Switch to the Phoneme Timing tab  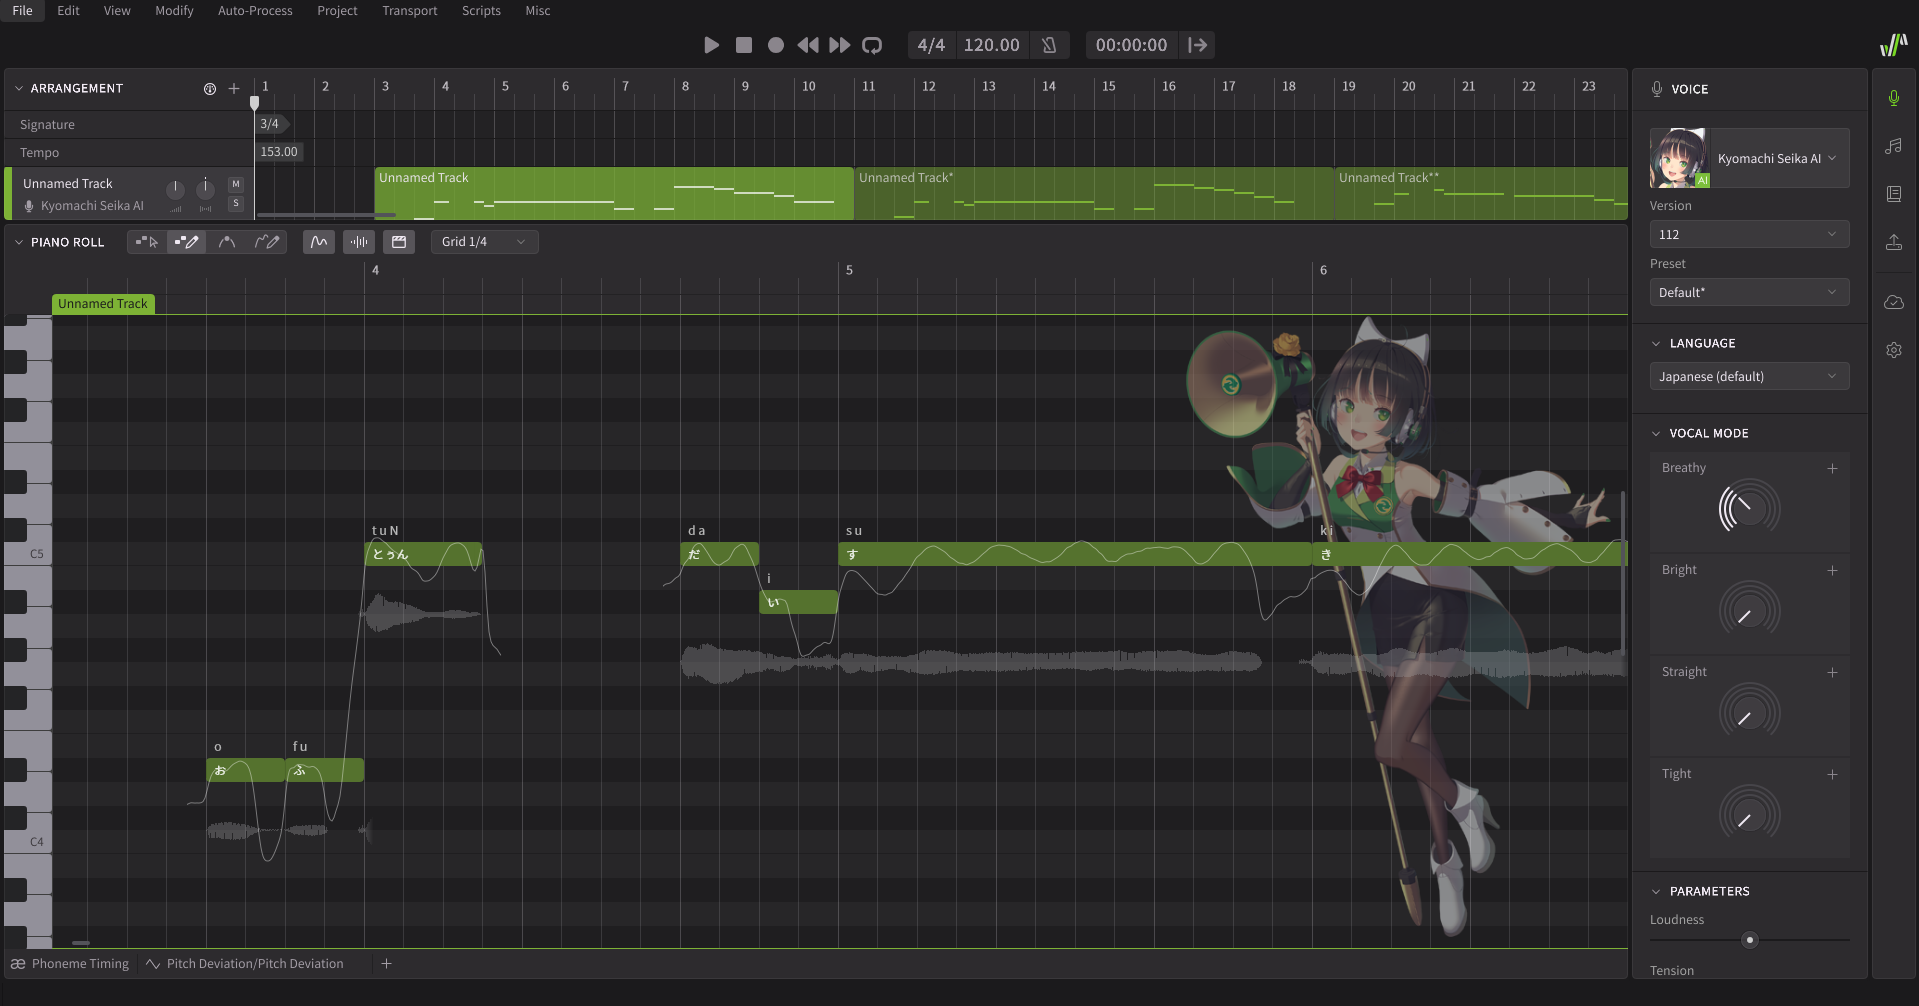point(70,964)
